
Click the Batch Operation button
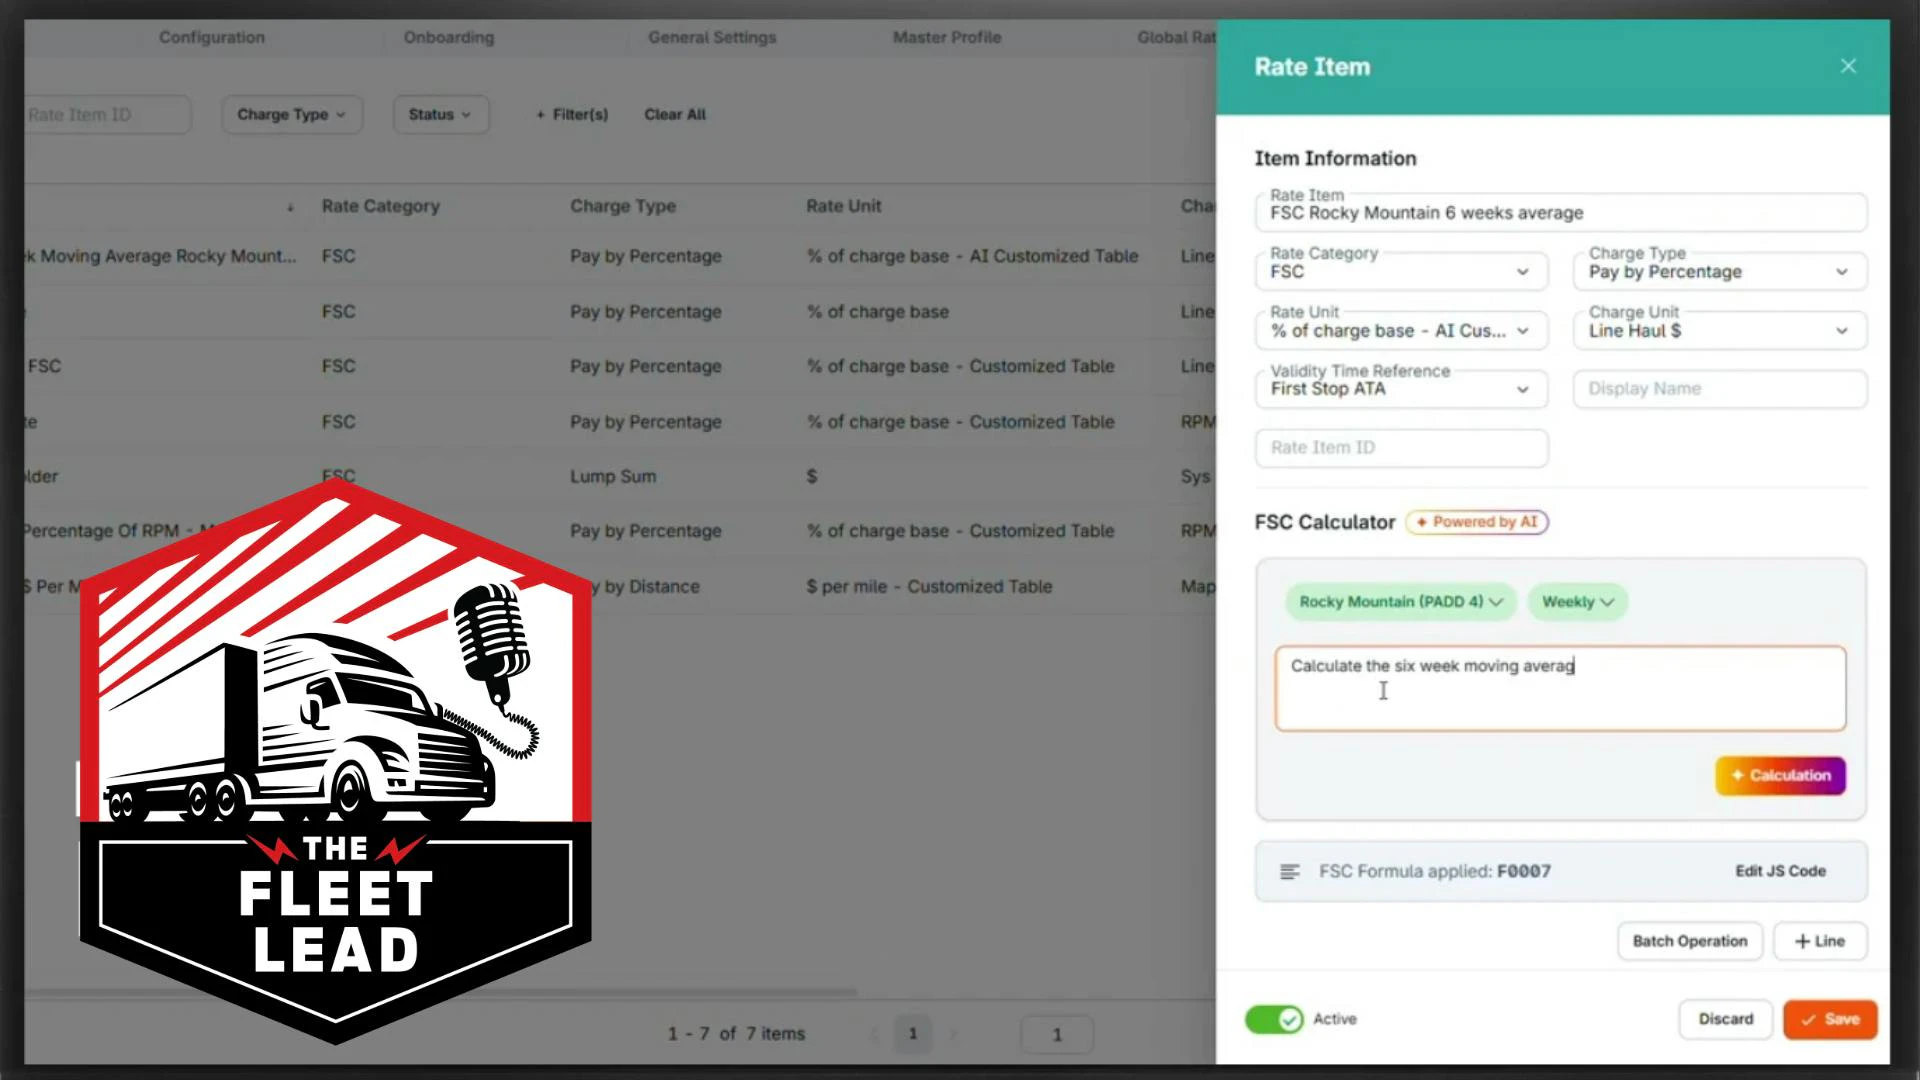1689,940
